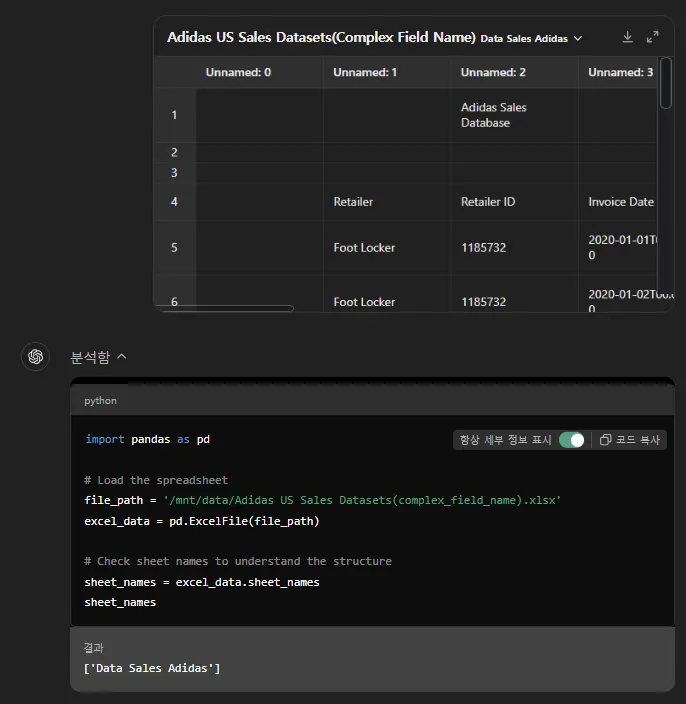
Task: Click the Retailer ID cell
Action: (x=488, y=202)
